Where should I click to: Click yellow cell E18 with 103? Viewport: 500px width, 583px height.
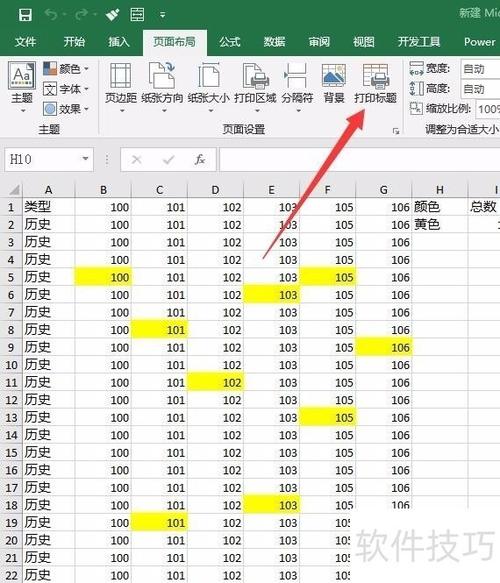272,505
